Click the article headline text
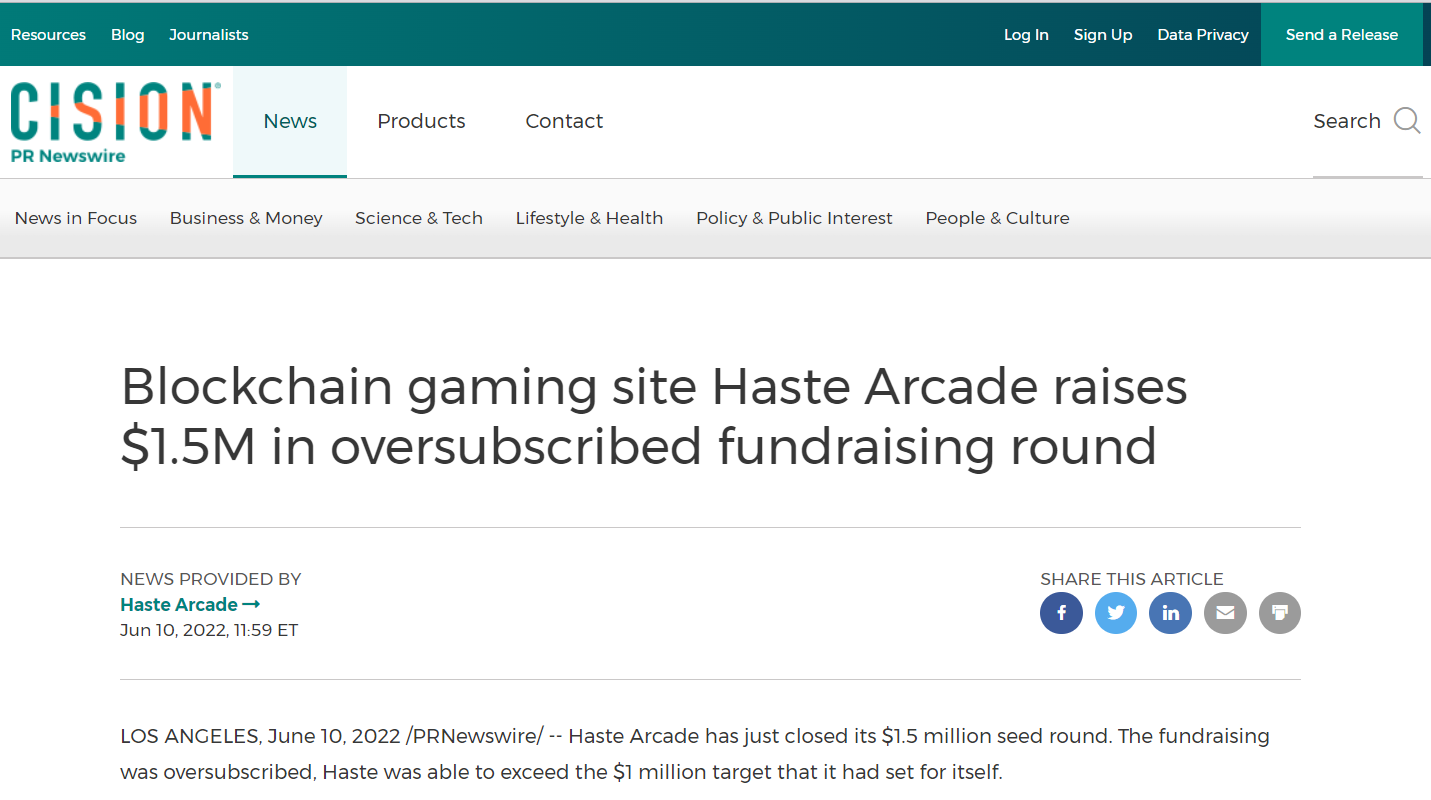This screenshot has height=800, width=1431. pos(654,416)
